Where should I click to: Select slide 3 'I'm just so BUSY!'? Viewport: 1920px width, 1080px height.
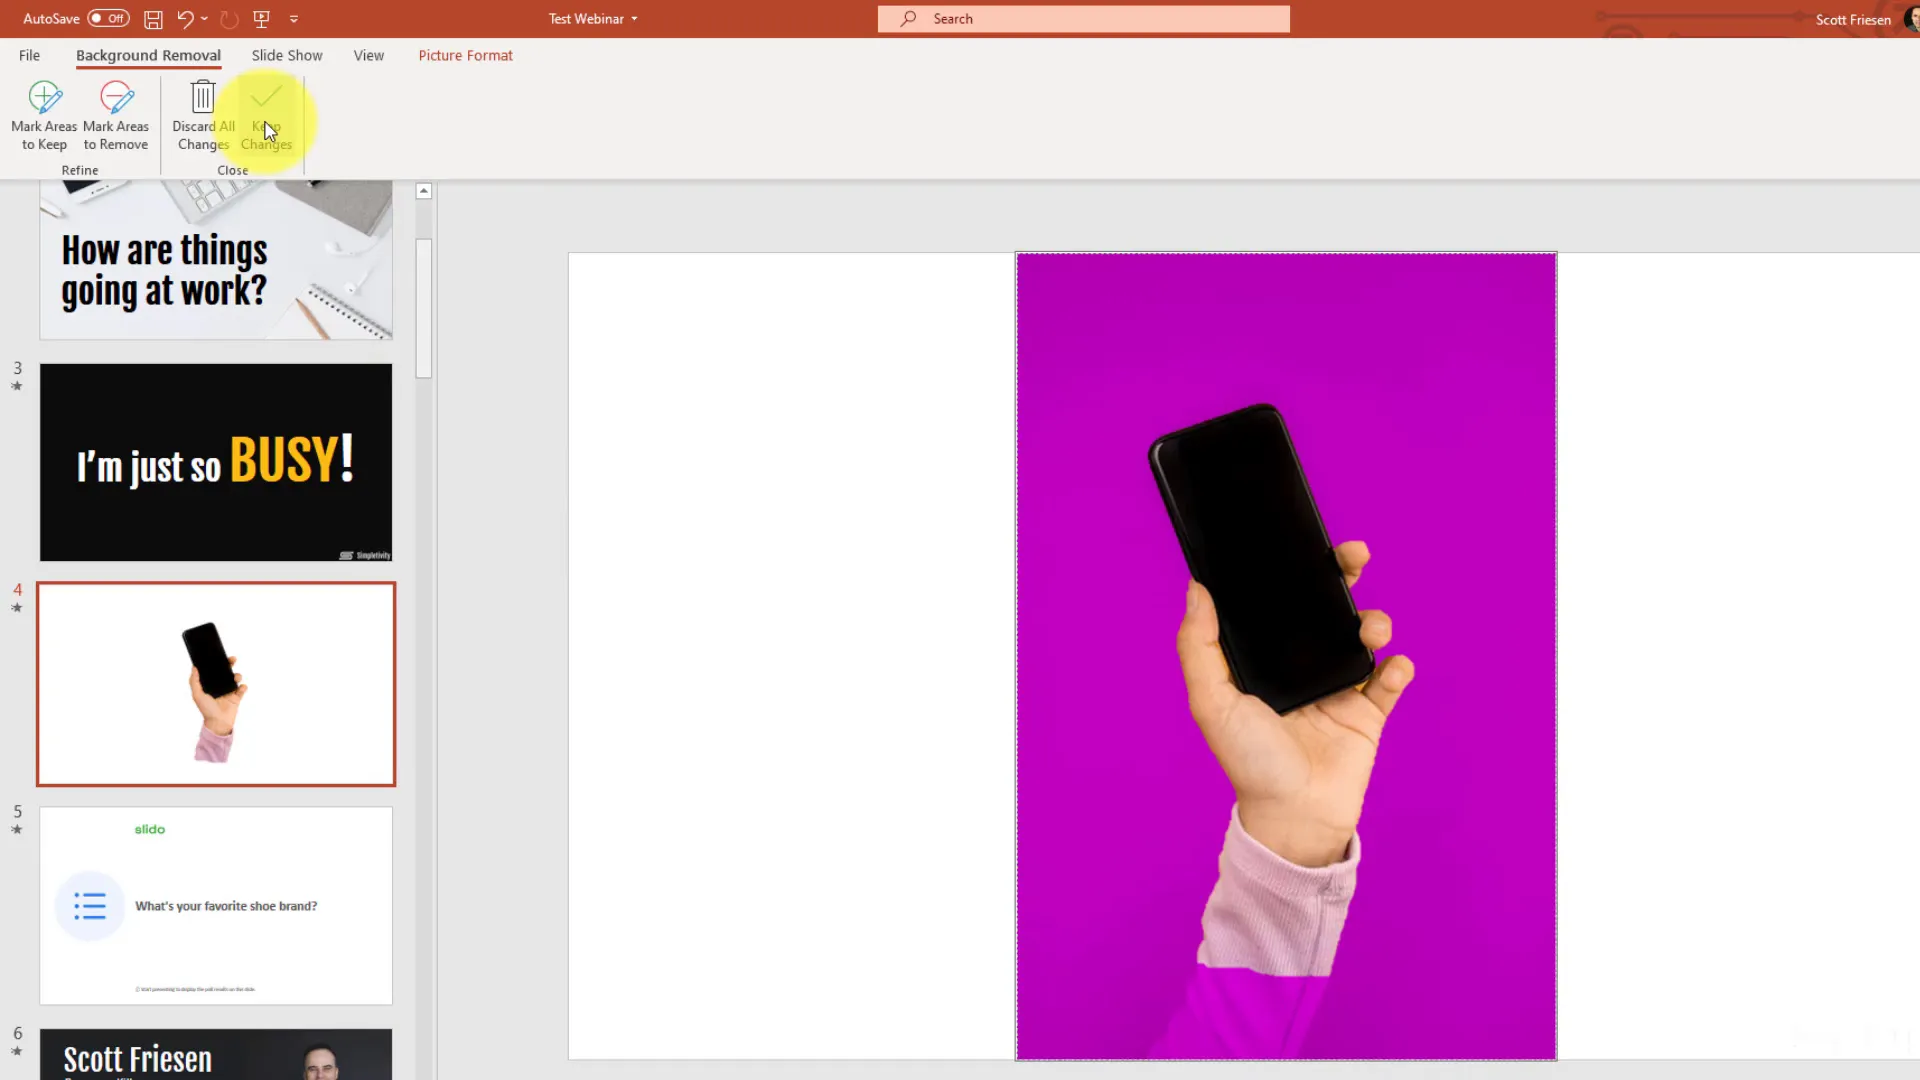(216, 462)
